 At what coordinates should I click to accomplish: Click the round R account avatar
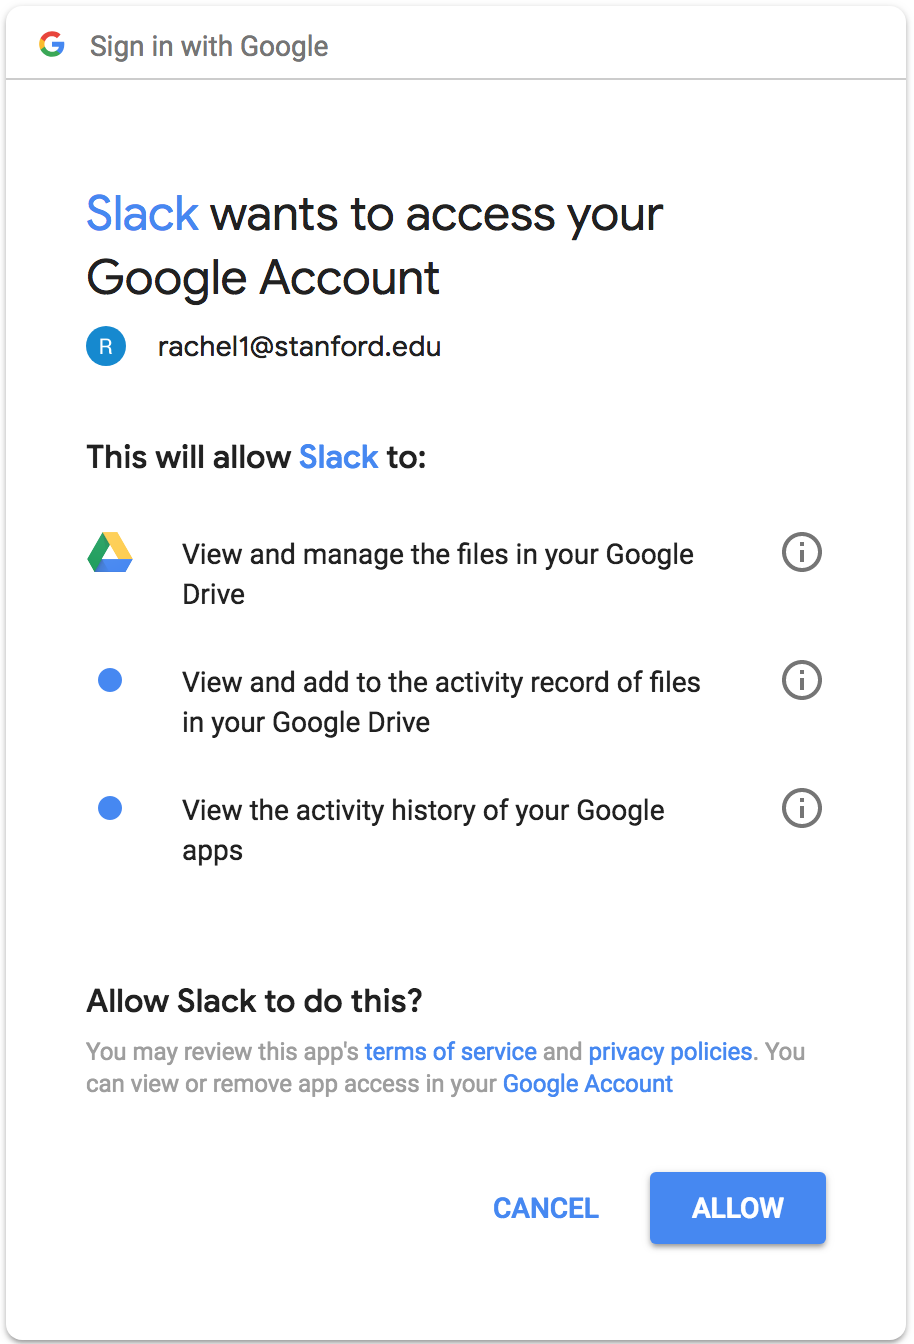[106, 347]
